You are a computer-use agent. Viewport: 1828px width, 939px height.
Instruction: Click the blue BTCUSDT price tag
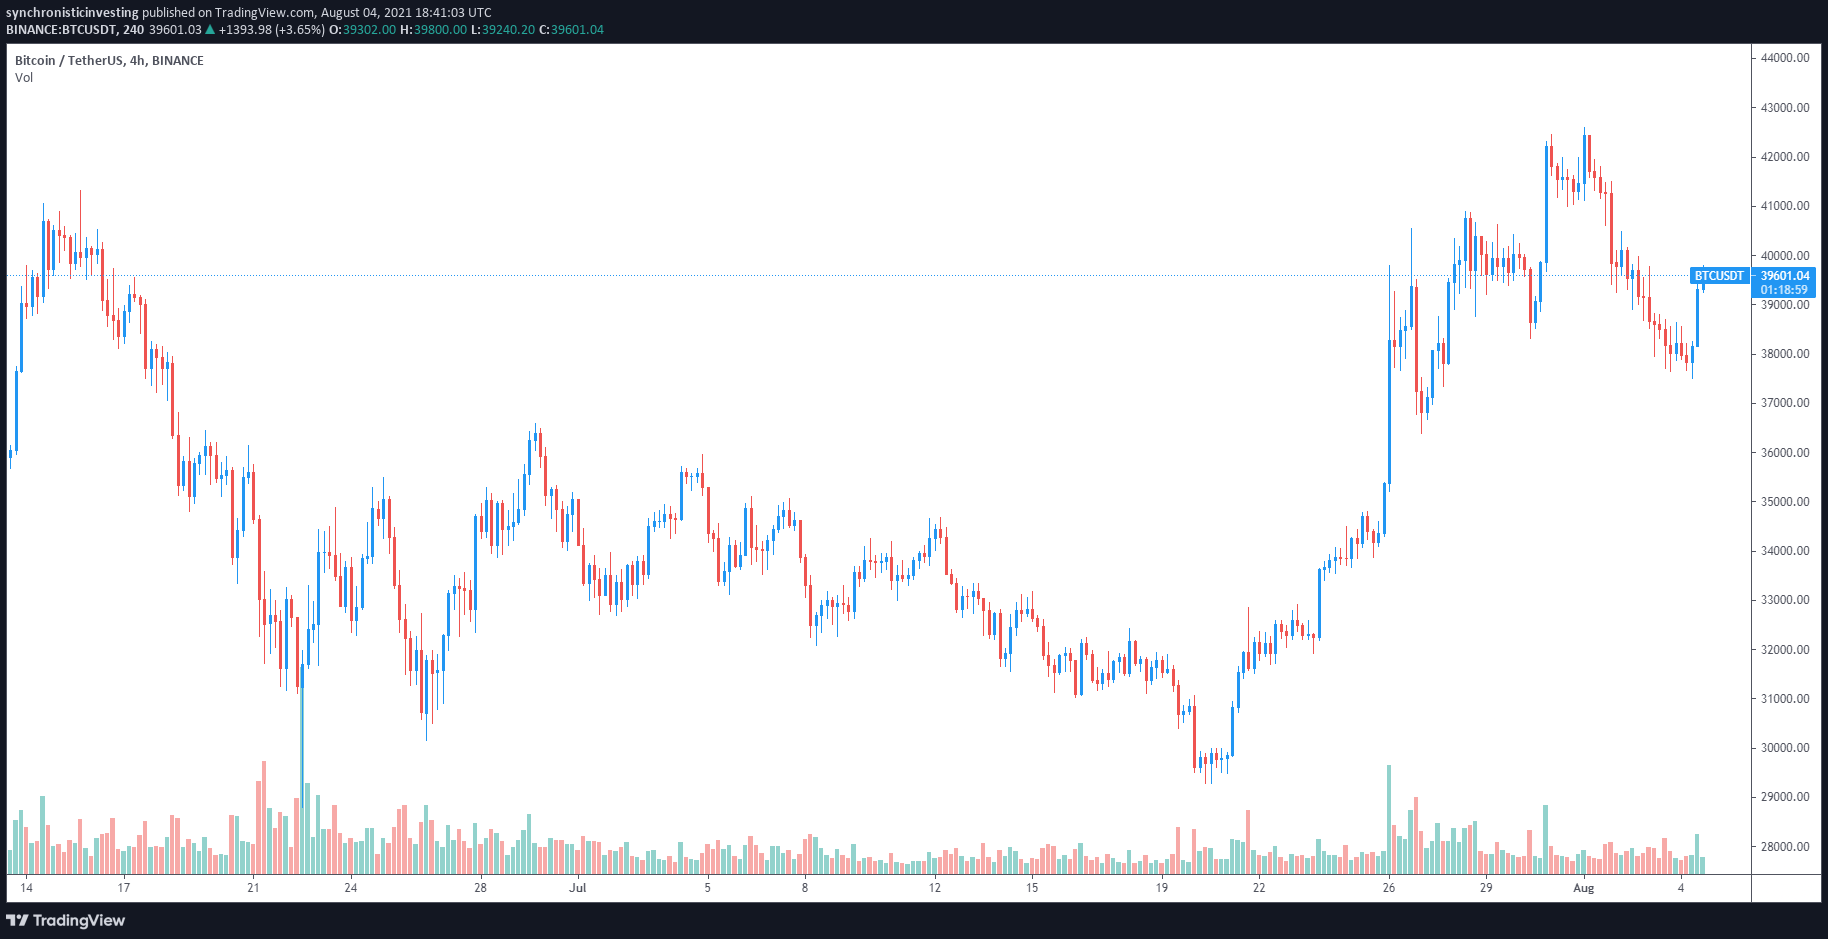click(1719, 276)
